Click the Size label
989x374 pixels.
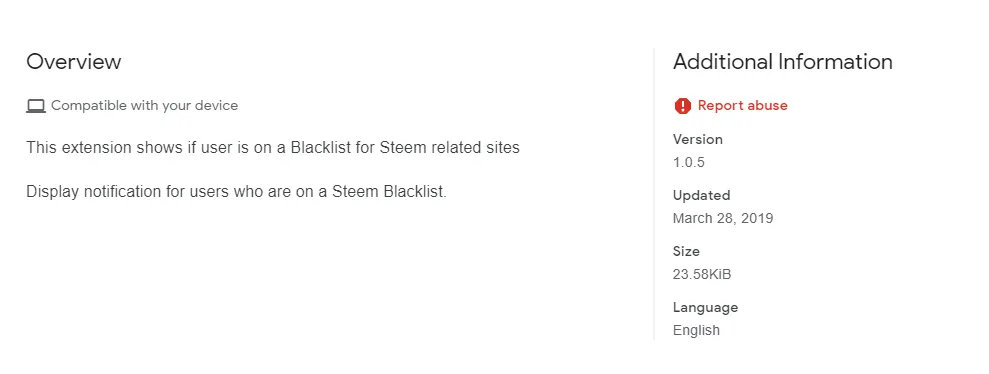point(686,252)
